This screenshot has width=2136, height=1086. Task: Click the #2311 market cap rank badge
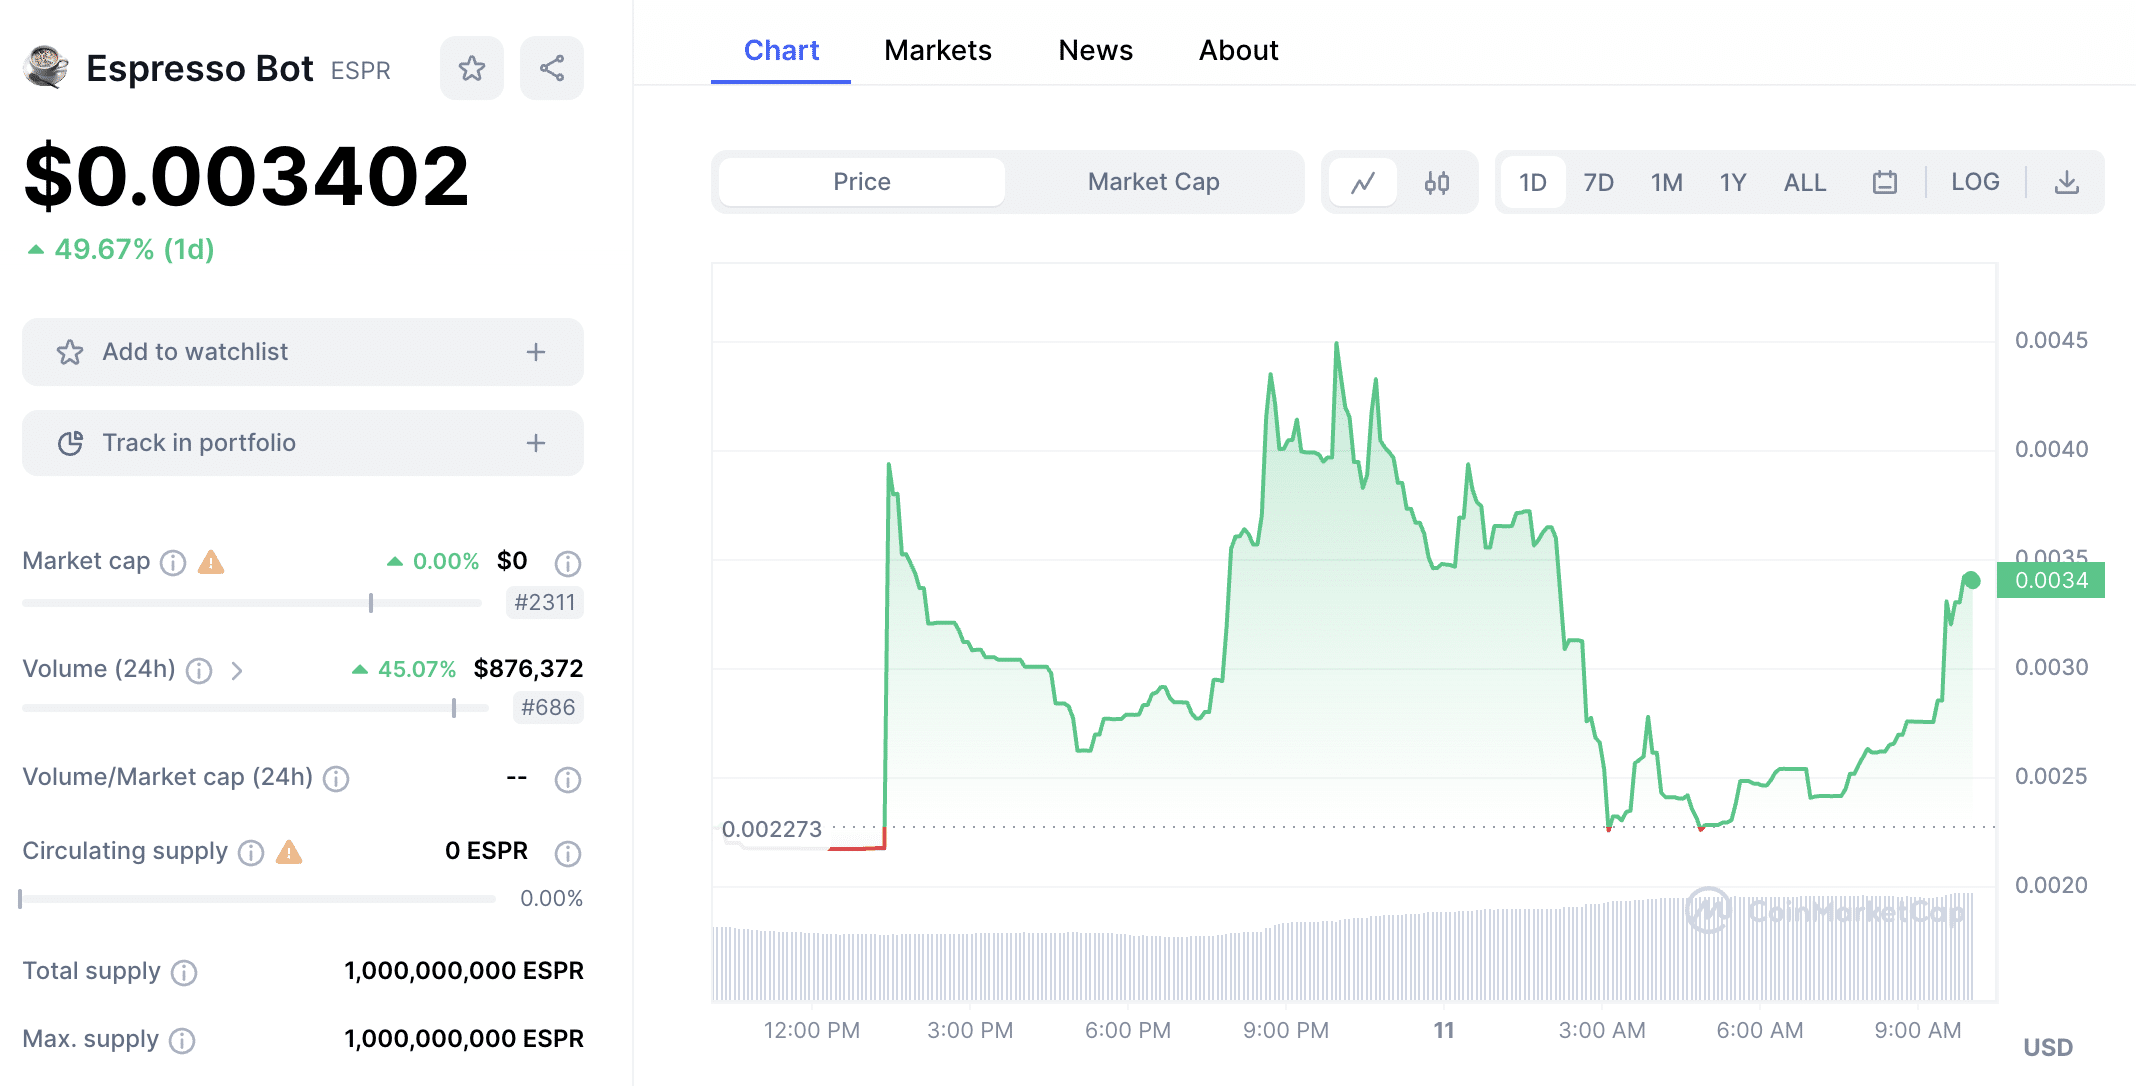(x=545, y=603)
